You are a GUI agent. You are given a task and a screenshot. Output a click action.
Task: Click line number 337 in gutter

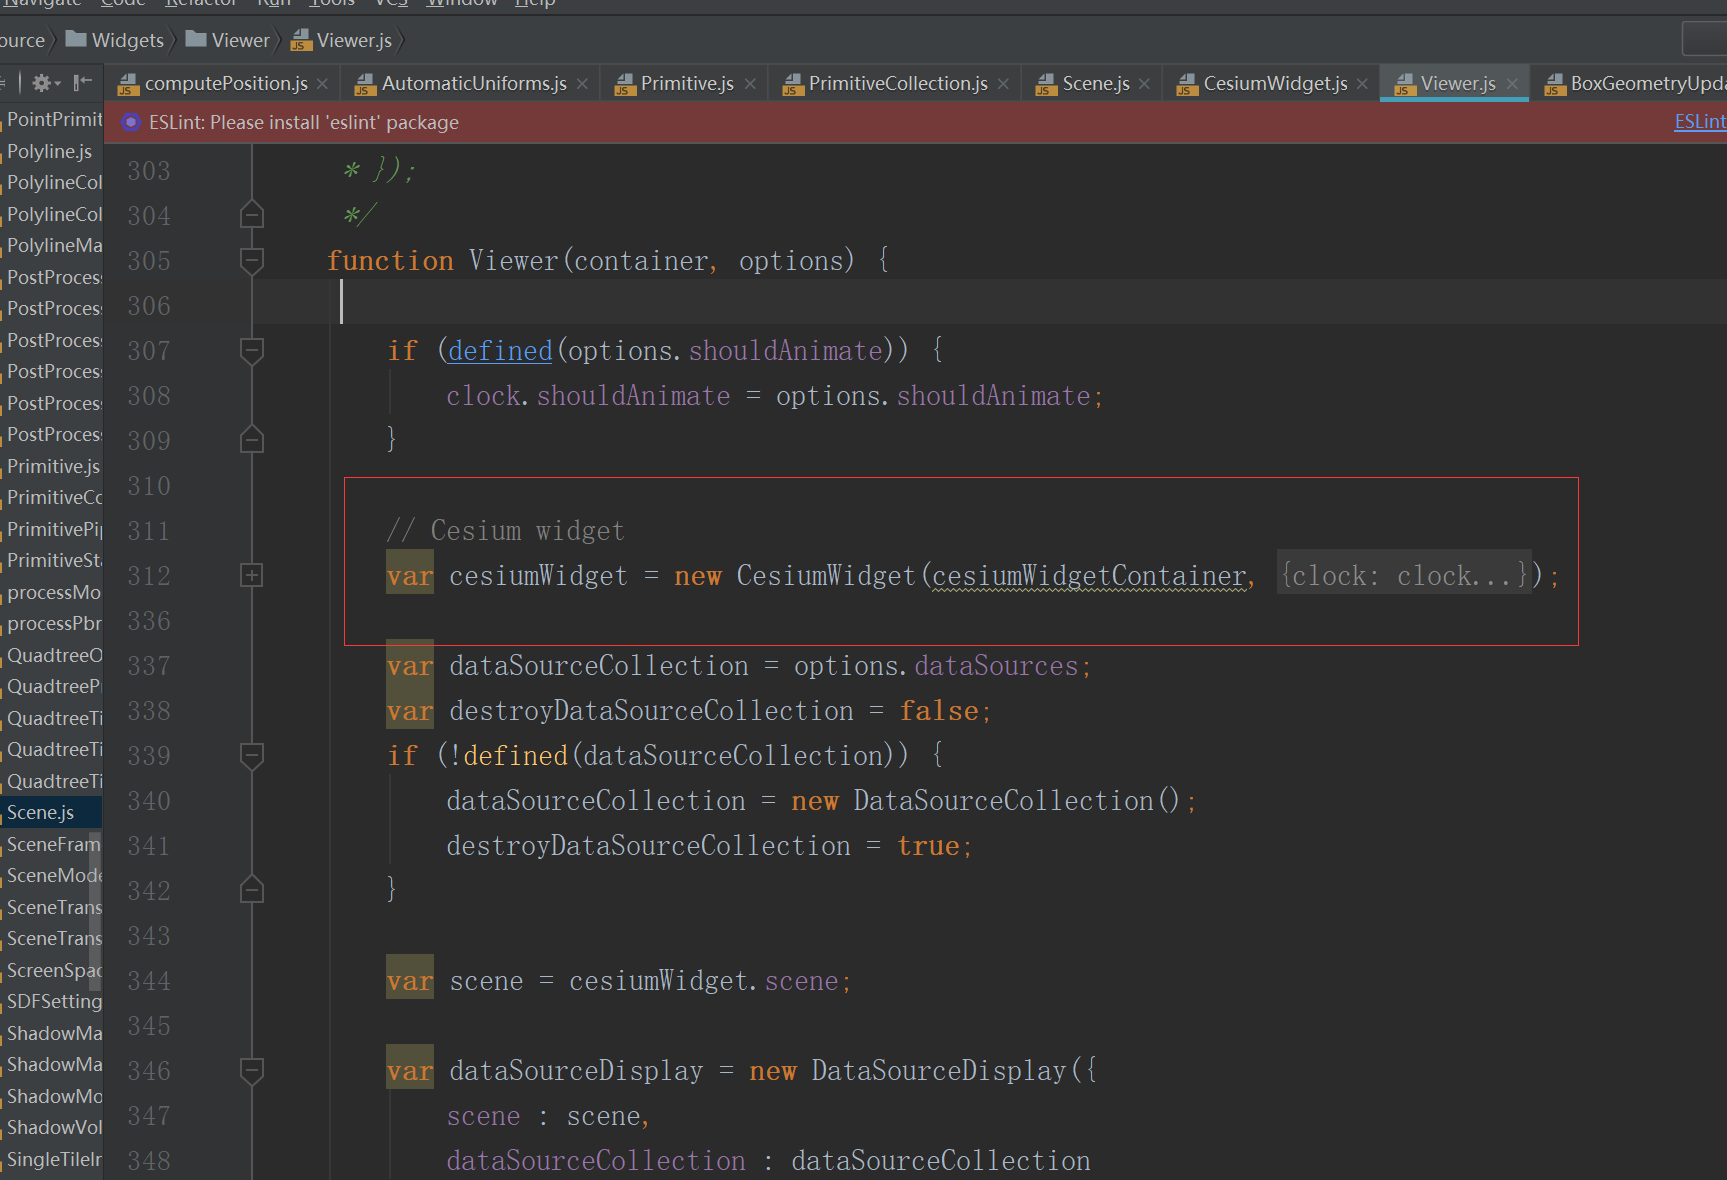[149, 666]
